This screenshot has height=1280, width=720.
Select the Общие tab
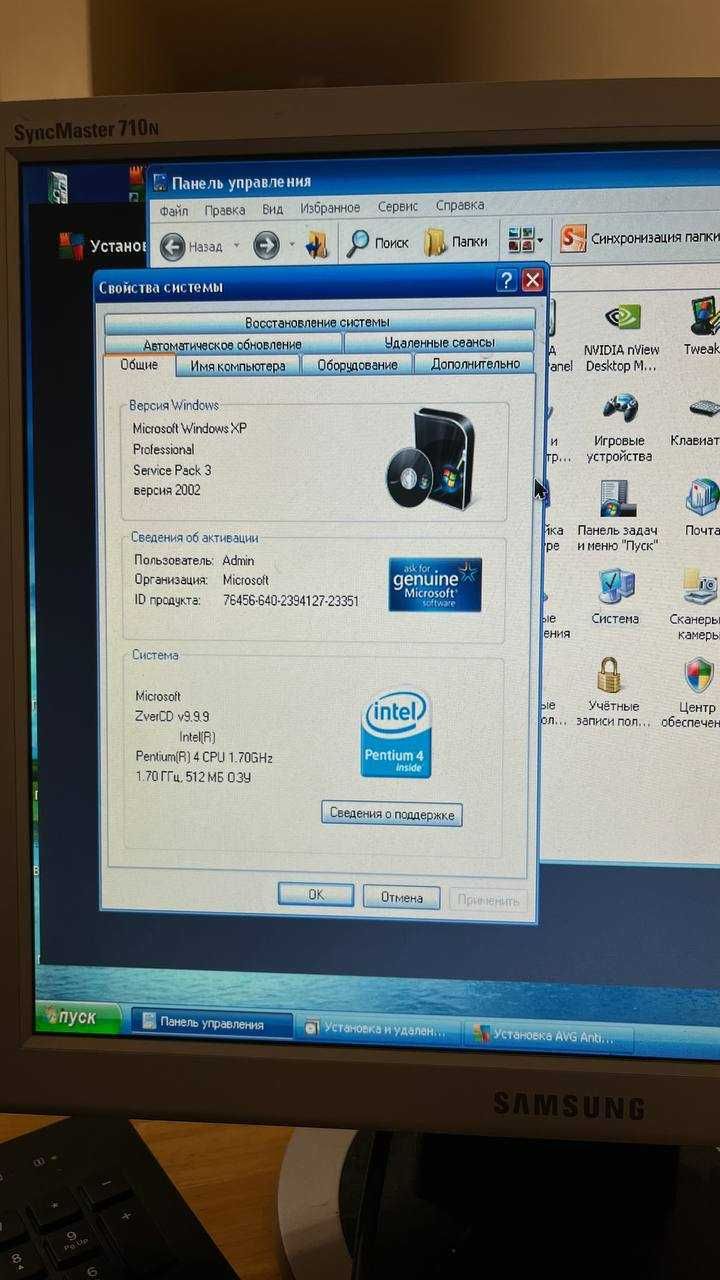click(x=139, y=365)
